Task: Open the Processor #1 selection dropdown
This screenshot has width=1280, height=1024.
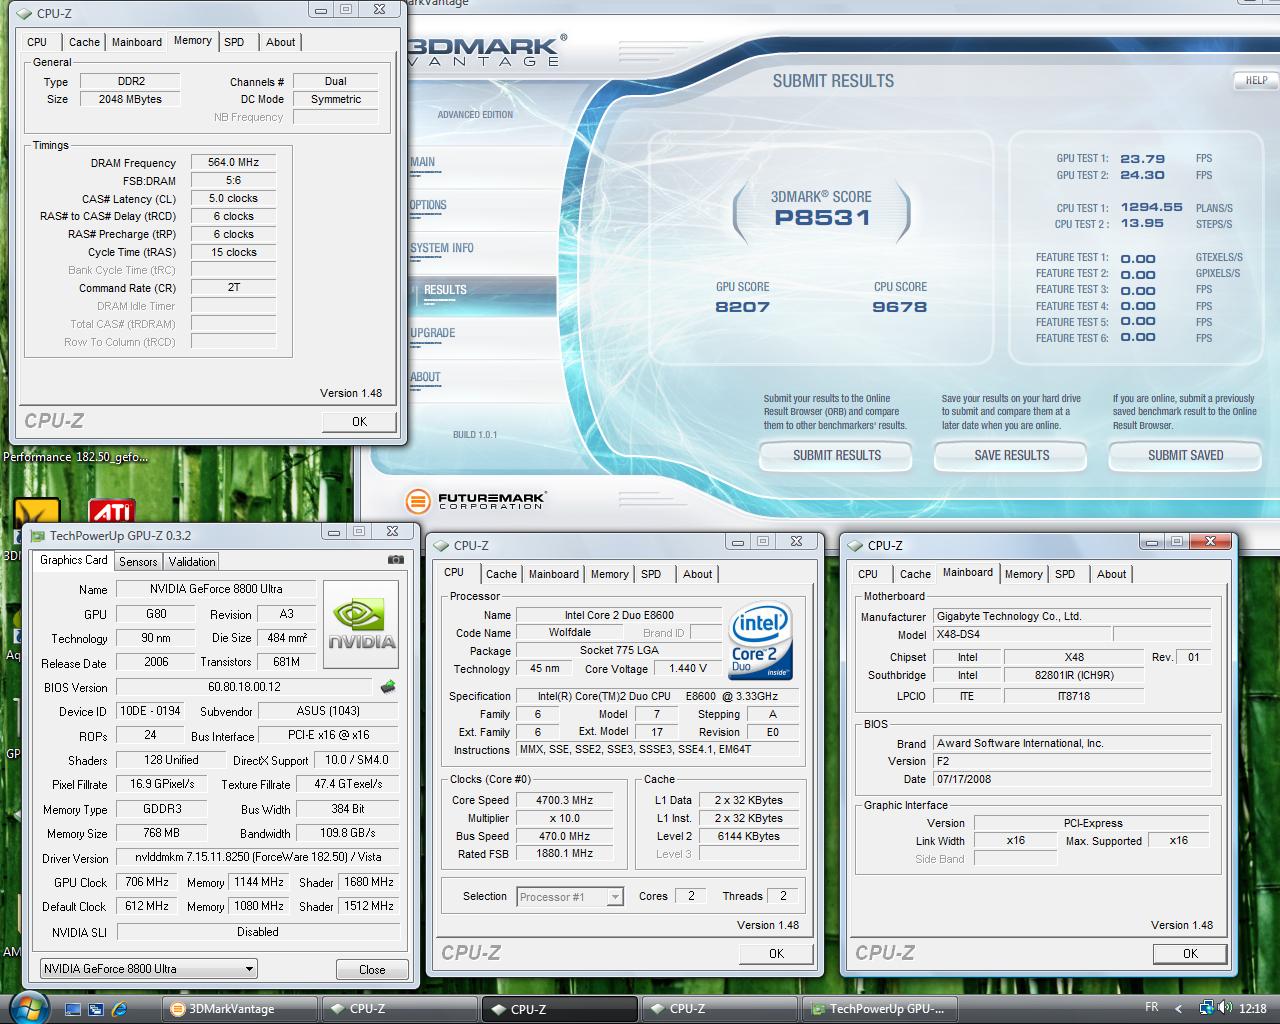Action: point(570,897)
